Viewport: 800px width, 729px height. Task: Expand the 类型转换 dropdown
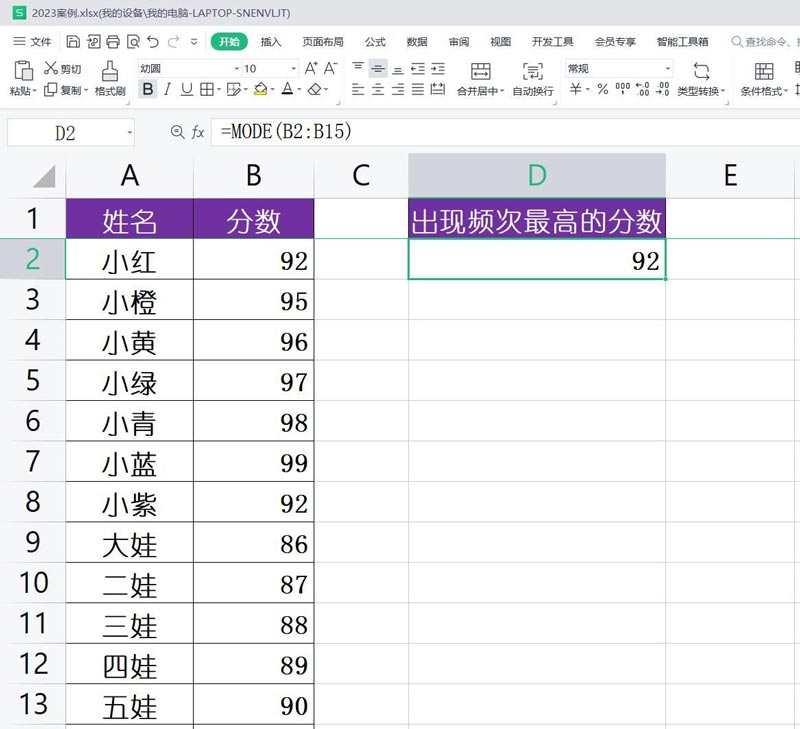[x=723, y=91]
